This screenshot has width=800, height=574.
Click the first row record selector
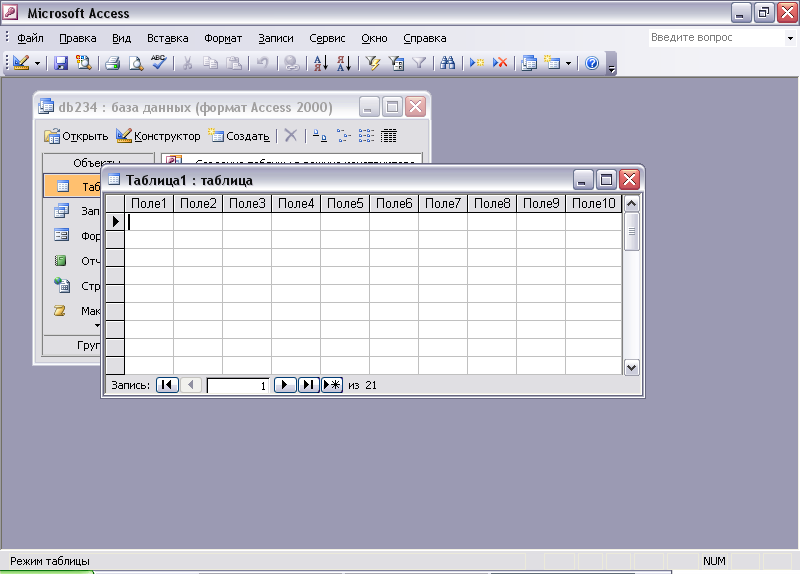point(115,221)
